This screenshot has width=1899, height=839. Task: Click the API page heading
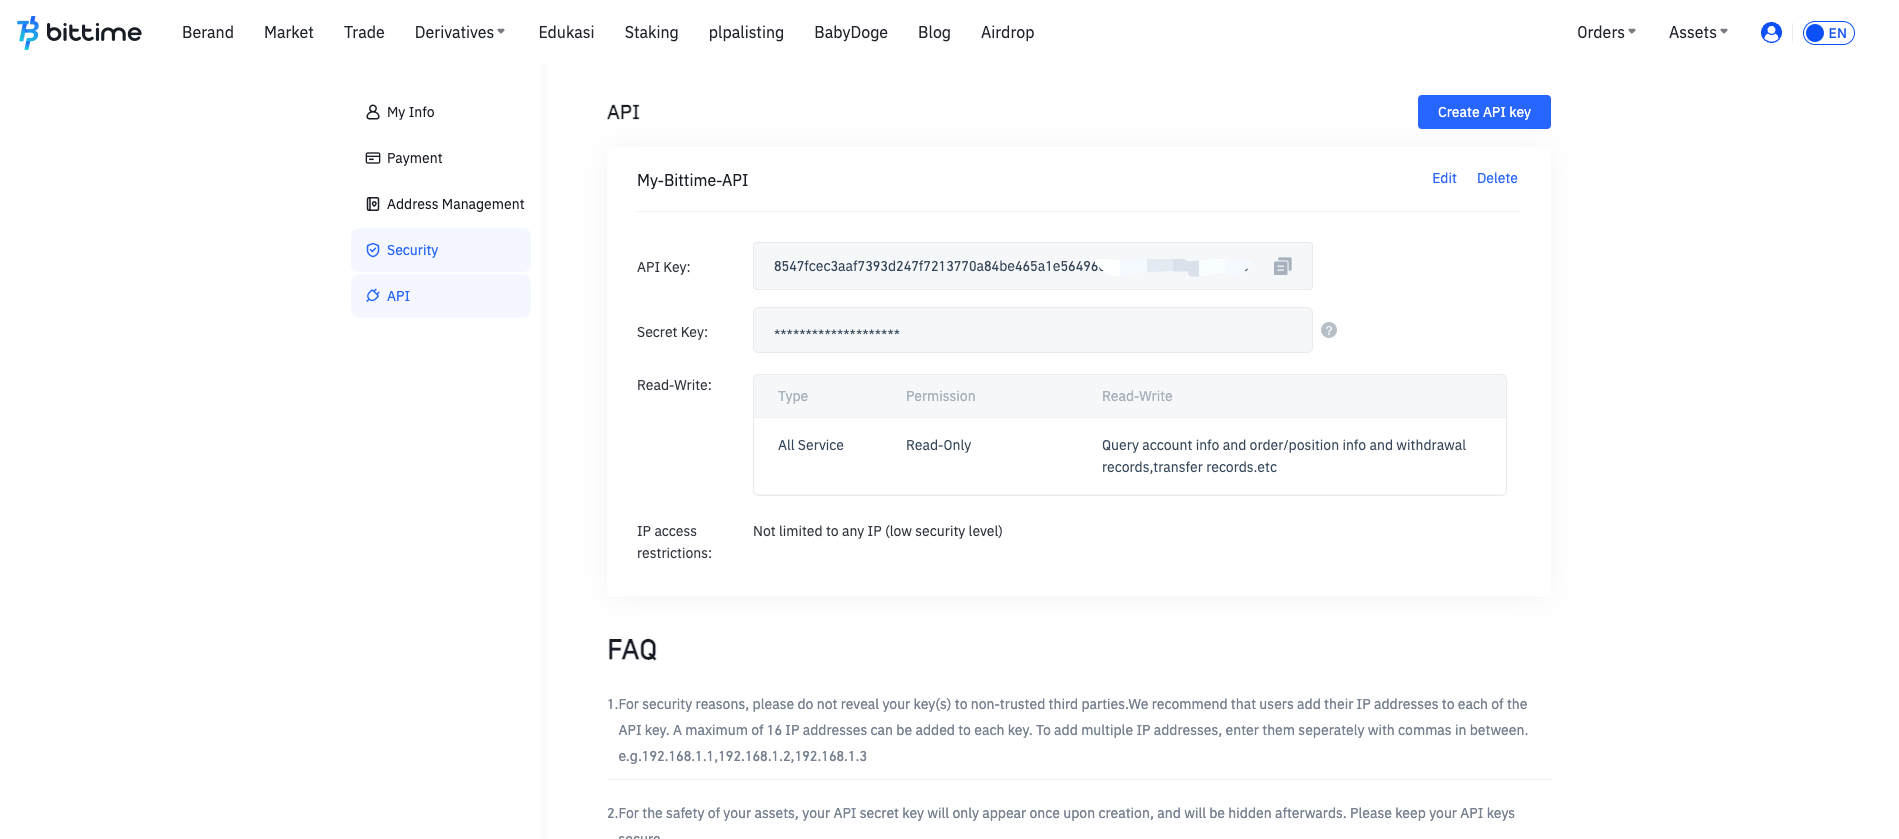coord(623,112)
